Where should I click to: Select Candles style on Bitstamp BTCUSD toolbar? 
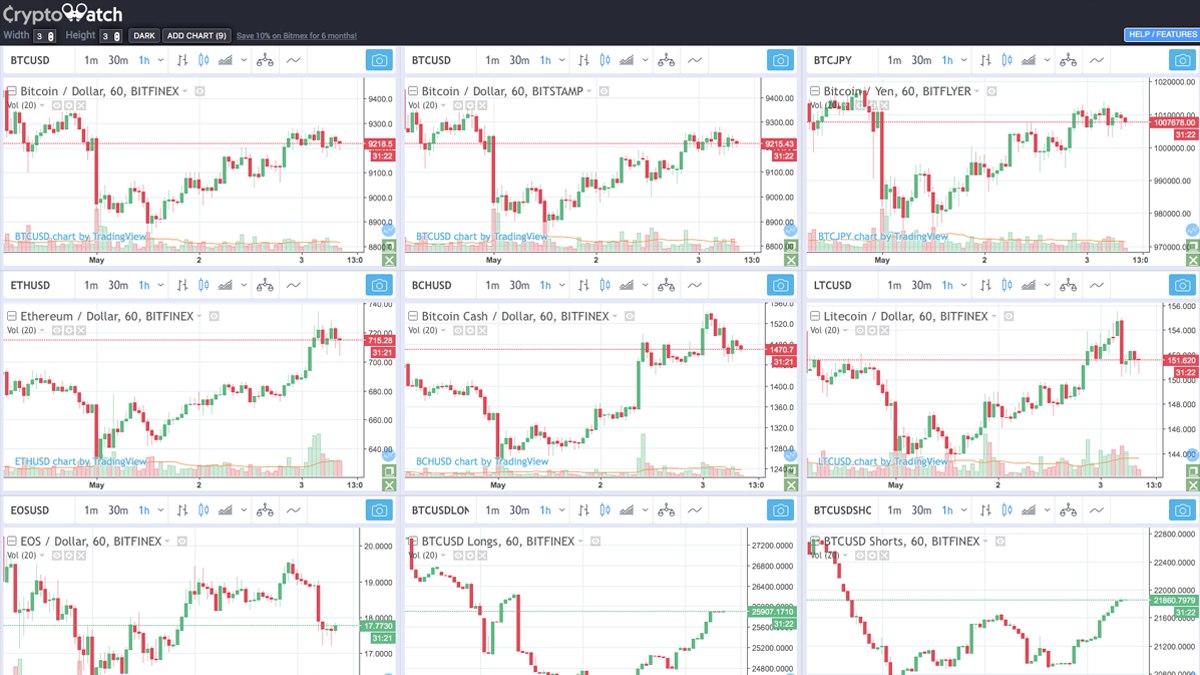coord(604,61)
